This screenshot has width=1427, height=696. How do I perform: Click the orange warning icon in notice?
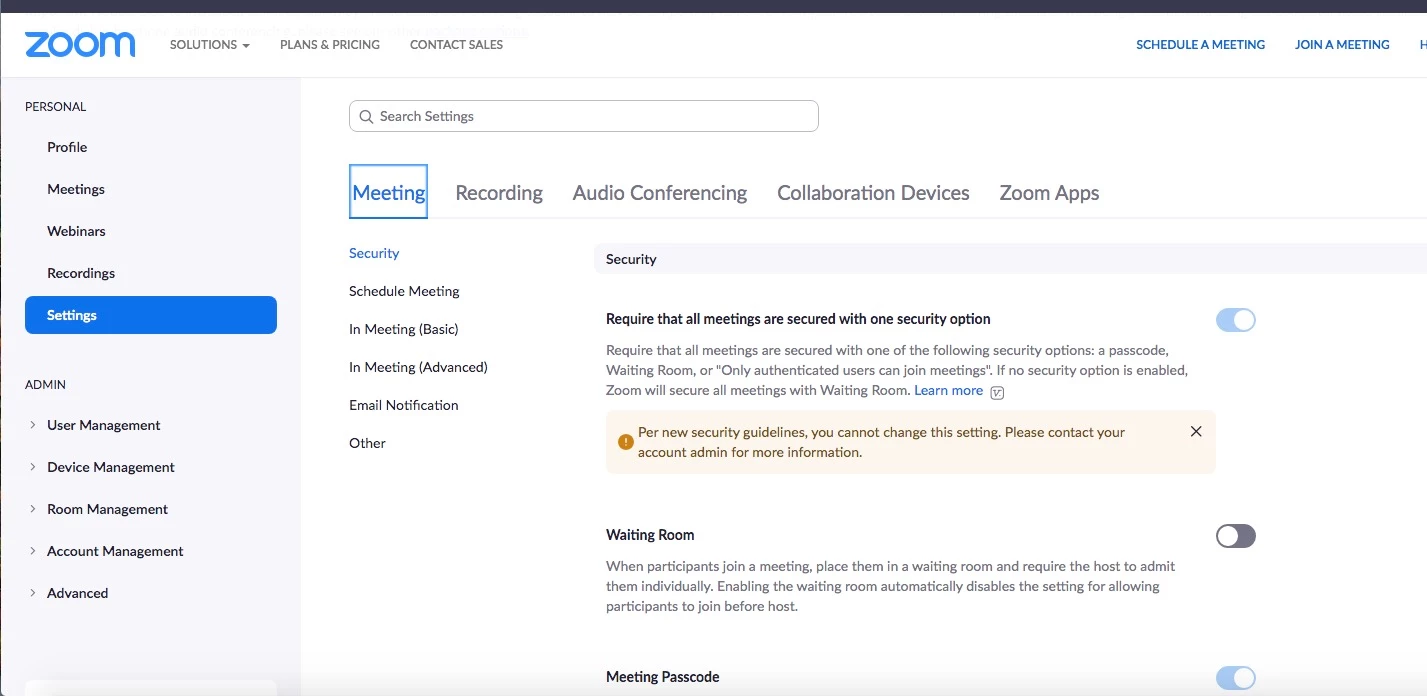coord(625,442)
